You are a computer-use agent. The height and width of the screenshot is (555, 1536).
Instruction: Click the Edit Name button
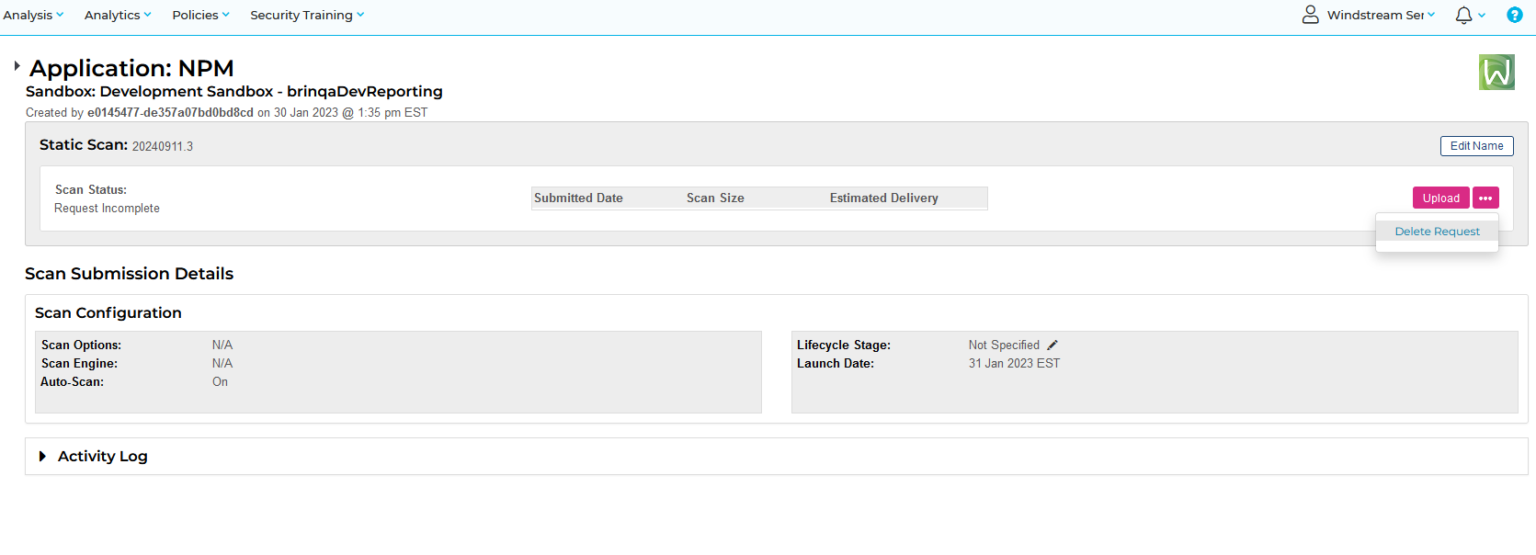point(1476,146)
